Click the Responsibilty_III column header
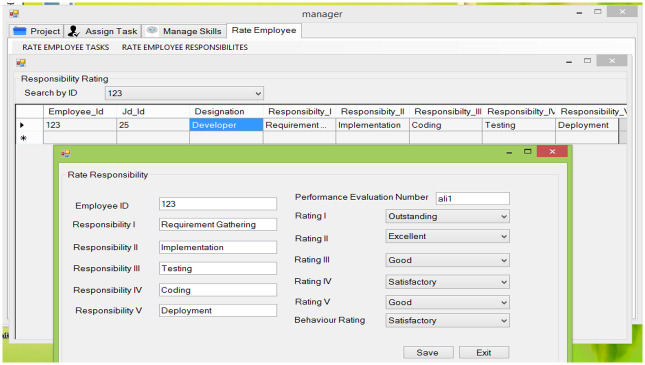The image size is (645, 365). pos(446,112)
